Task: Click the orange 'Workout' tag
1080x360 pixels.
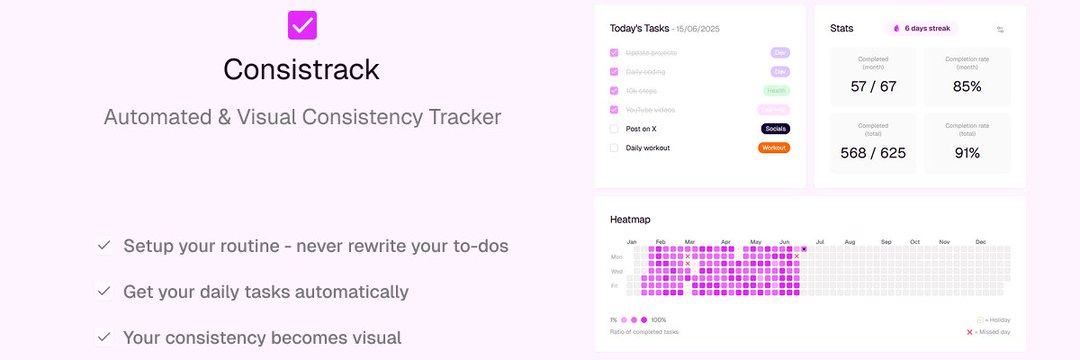Action: [773, 148]
